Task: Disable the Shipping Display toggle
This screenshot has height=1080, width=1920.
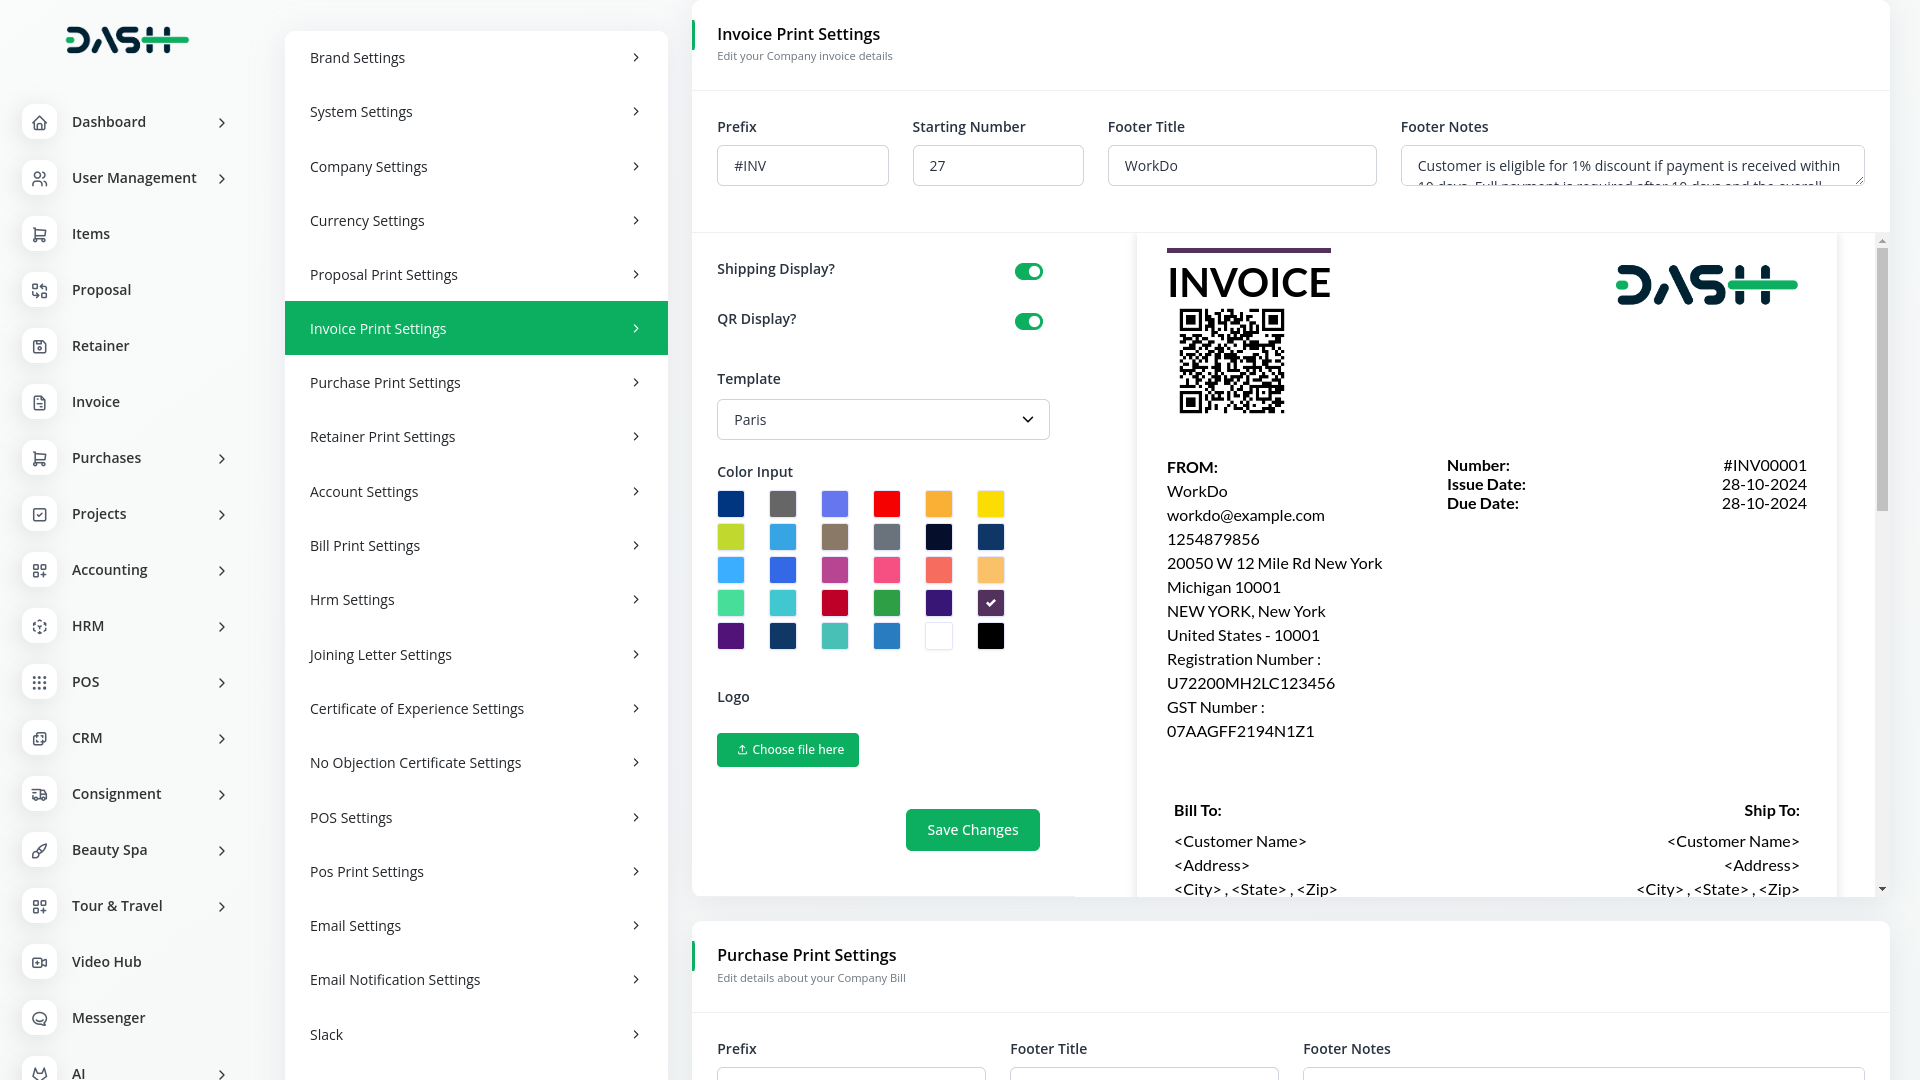Action: (1028, 271)
